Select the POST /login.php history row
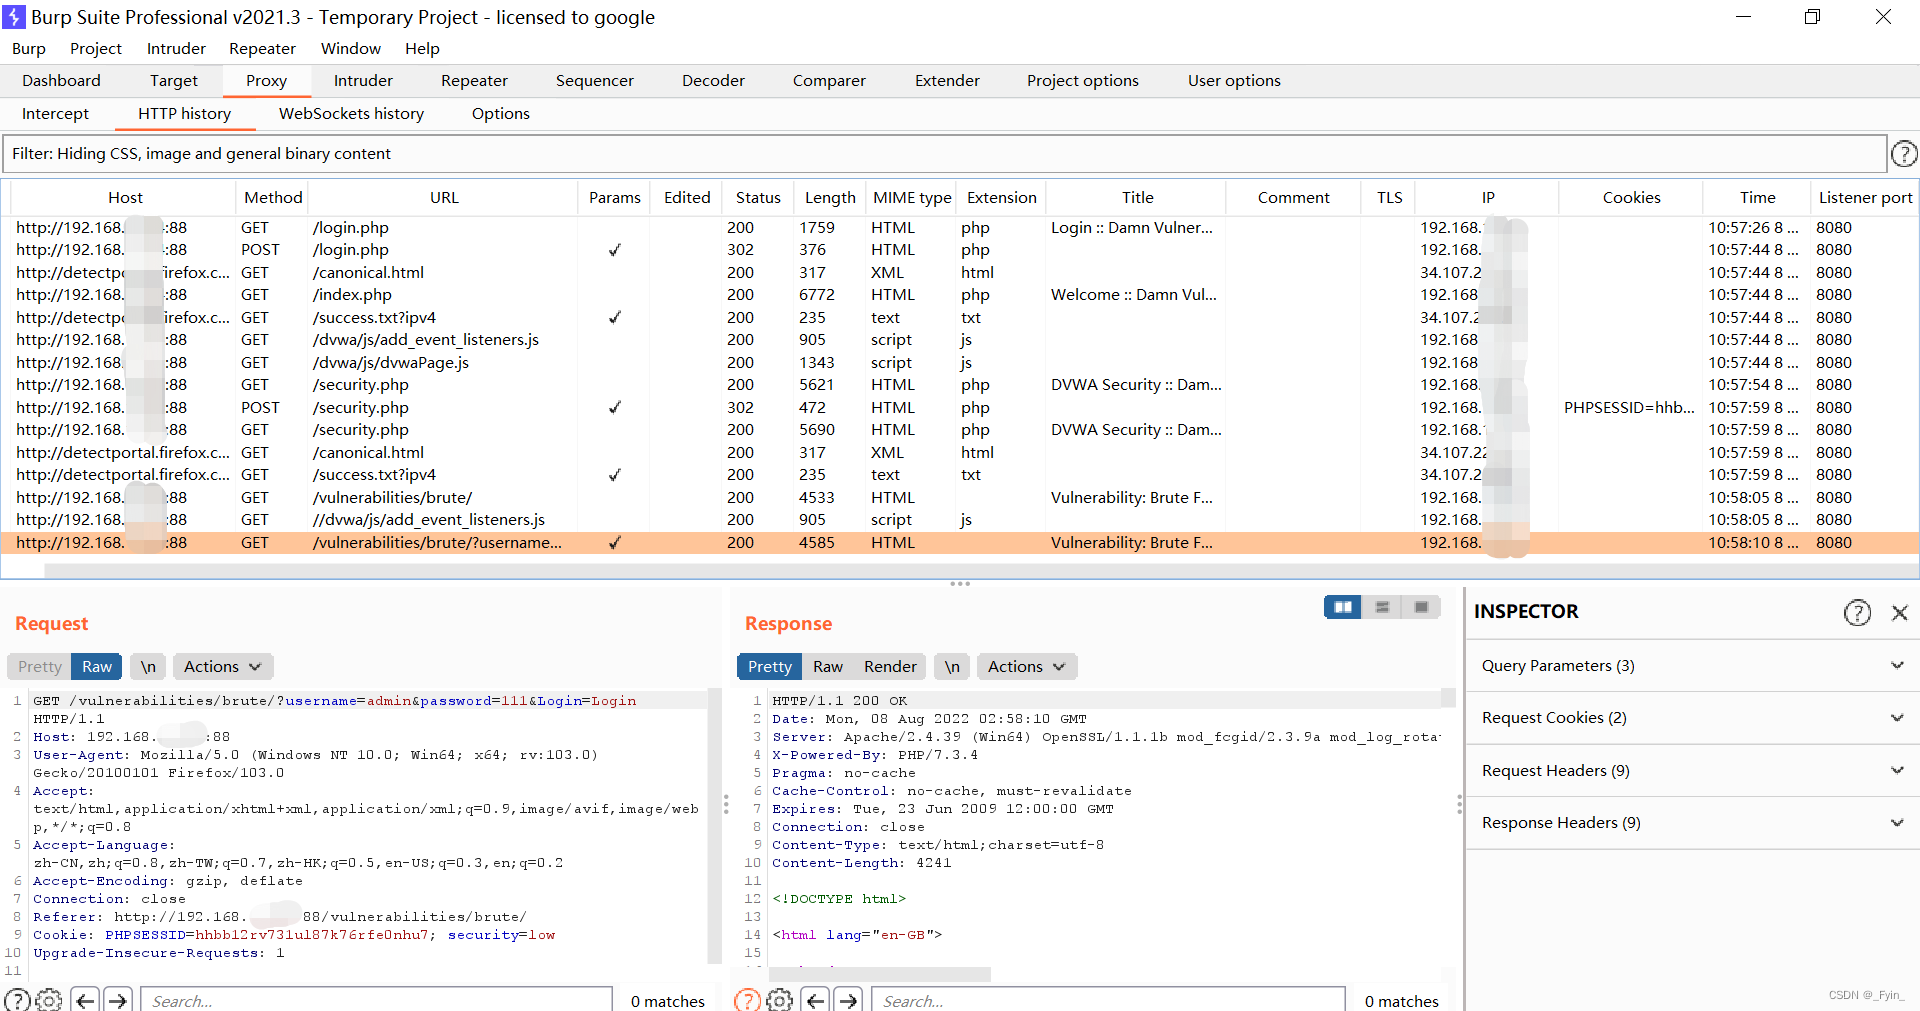The height and width of the screenshot is (1011, 1920). 960,250
